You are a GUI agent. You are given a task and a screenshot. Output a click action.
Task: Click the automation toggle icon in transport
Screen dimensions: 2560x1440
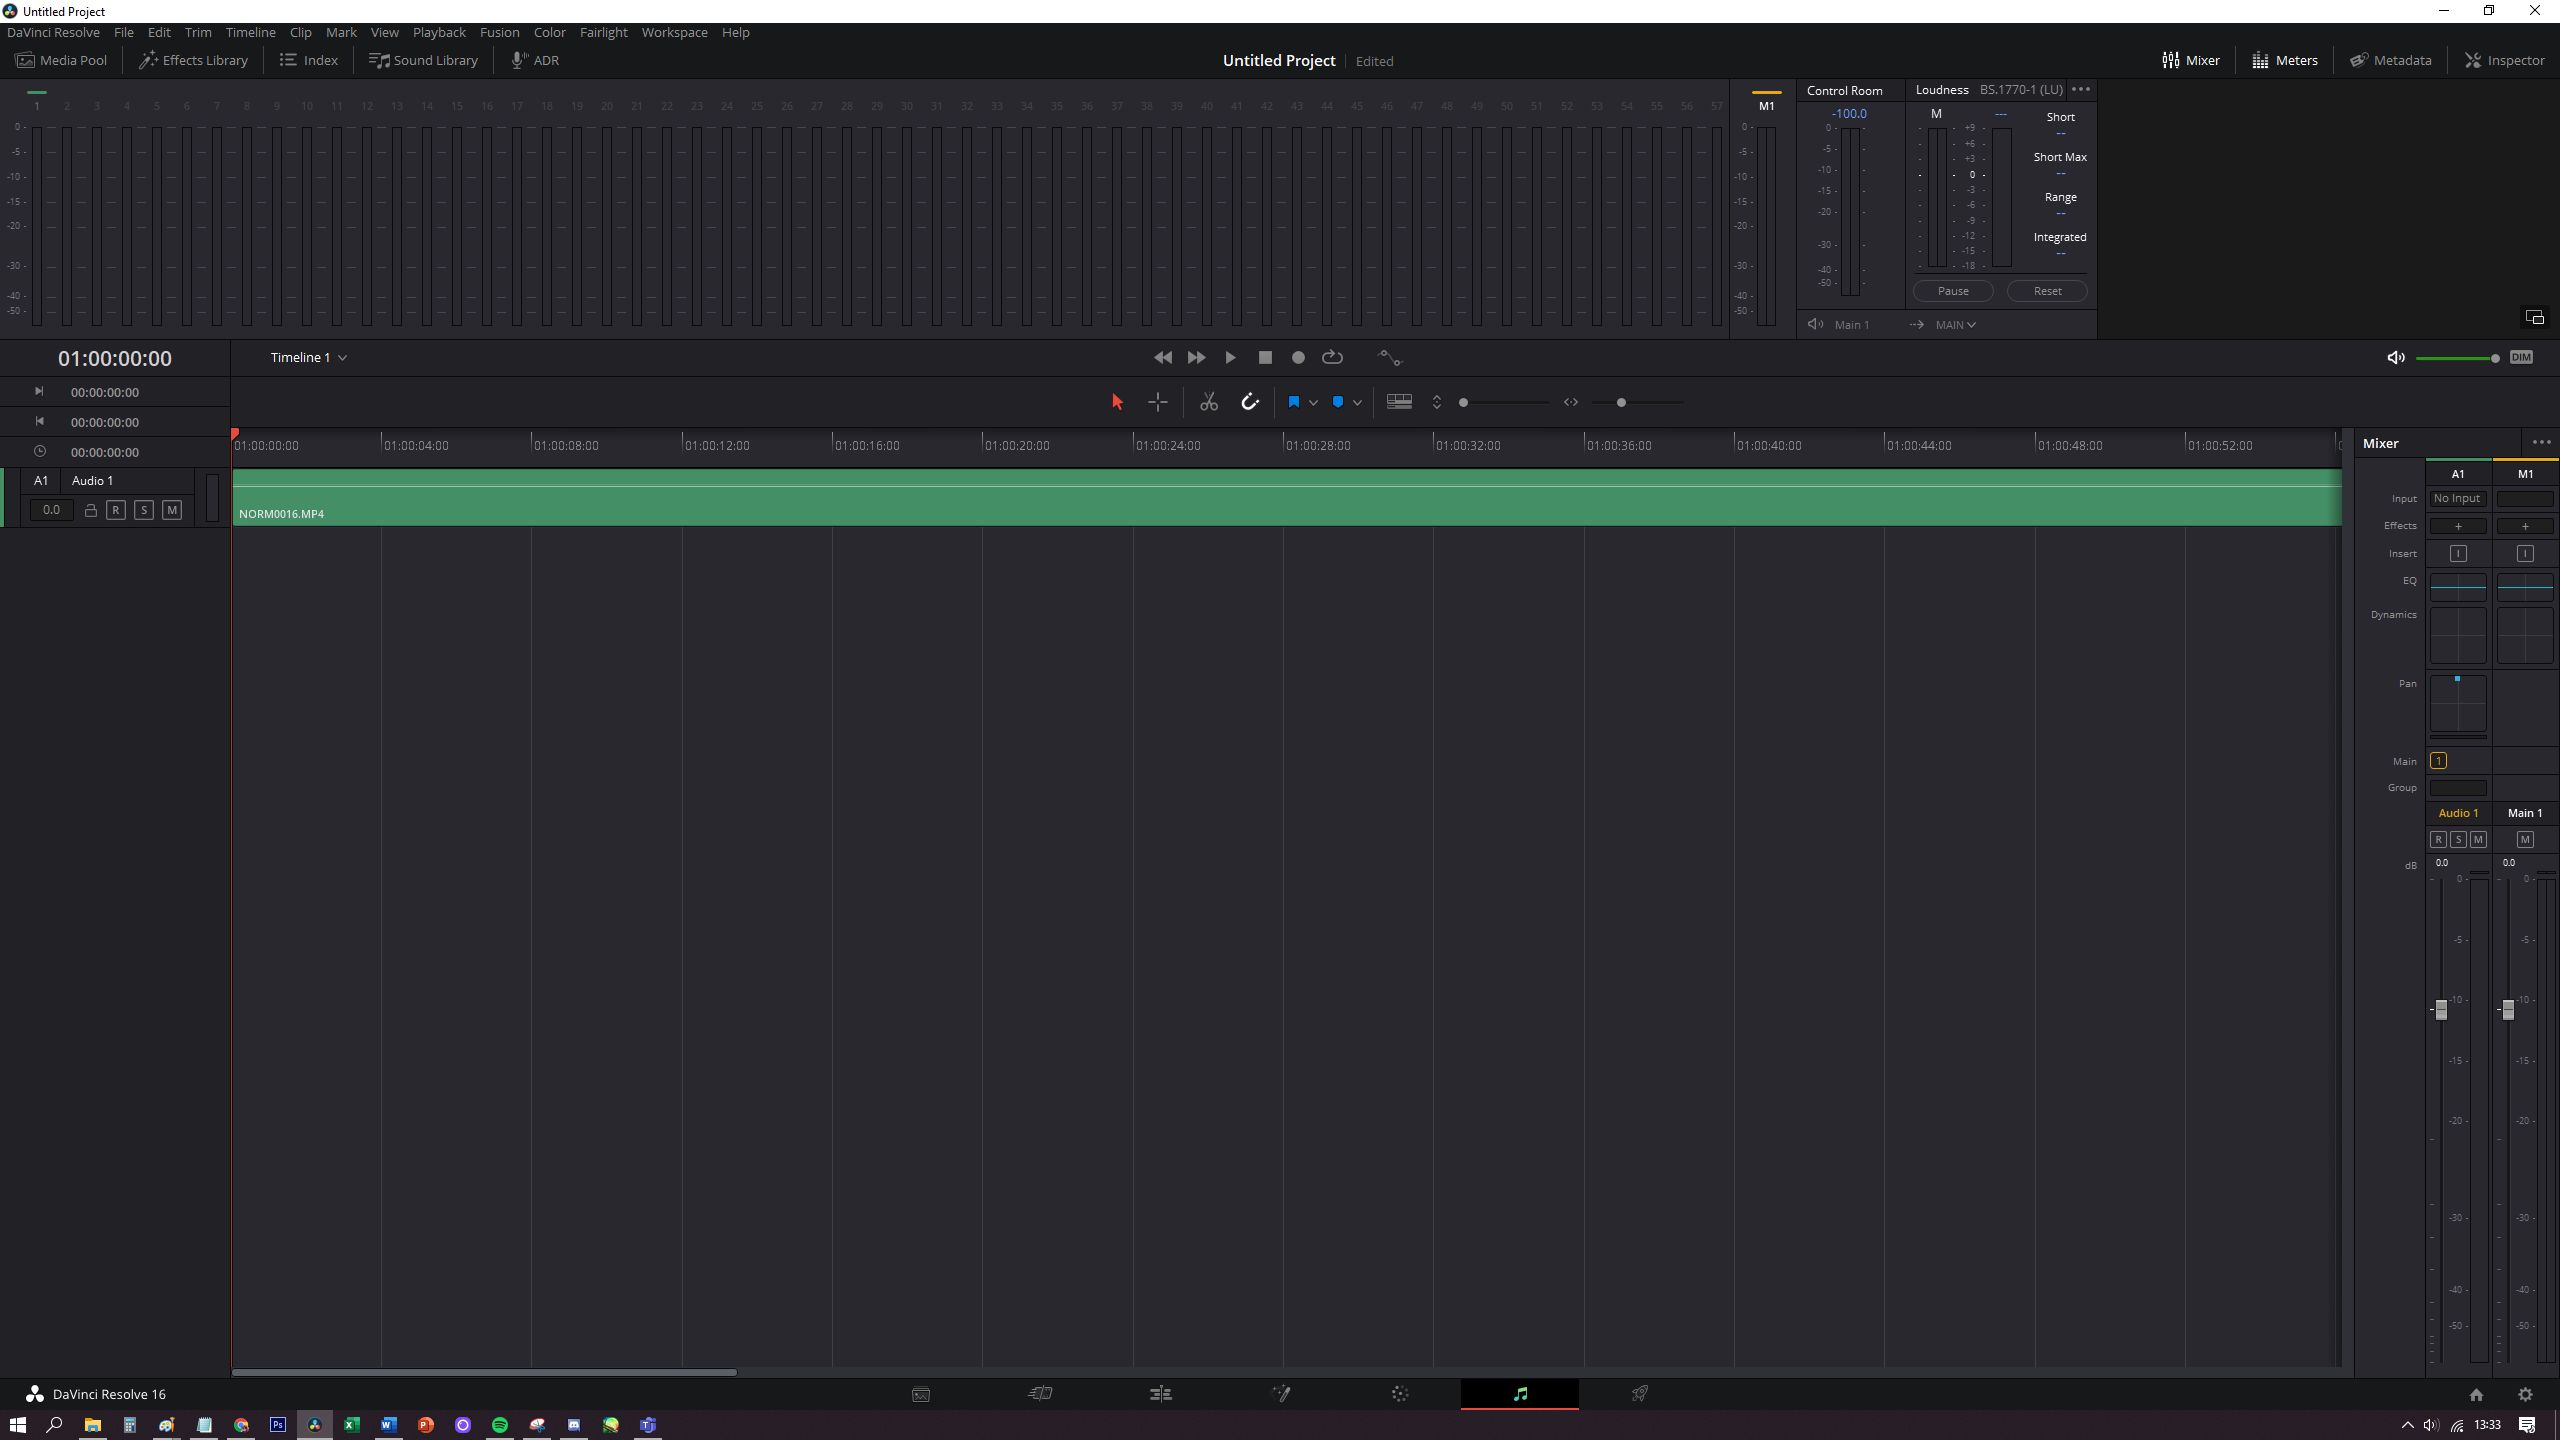[1390, 357]
